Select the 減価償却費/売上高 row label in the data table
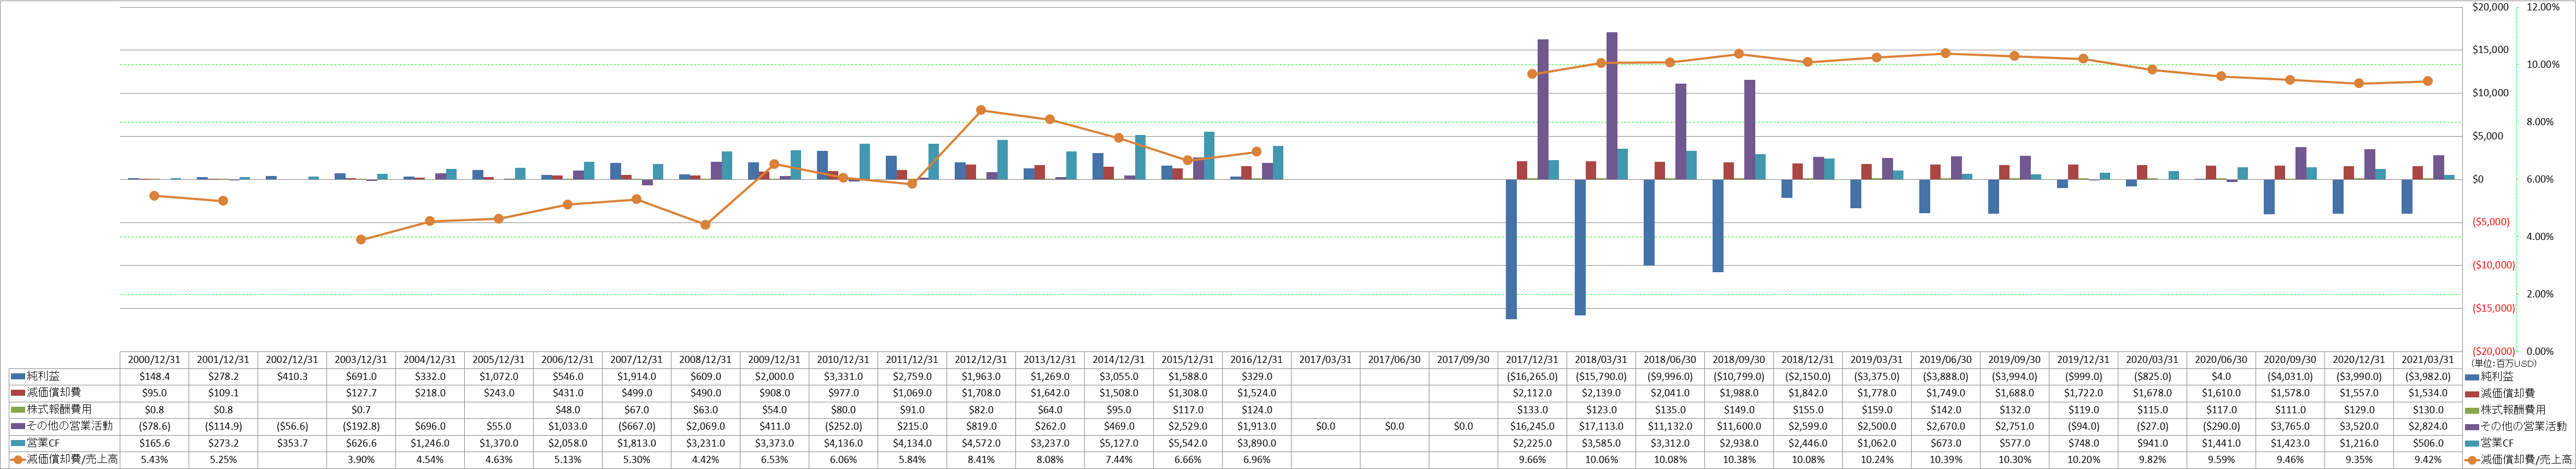The width and height of the screenshot is (2576, 469). (x=72, y=460)
